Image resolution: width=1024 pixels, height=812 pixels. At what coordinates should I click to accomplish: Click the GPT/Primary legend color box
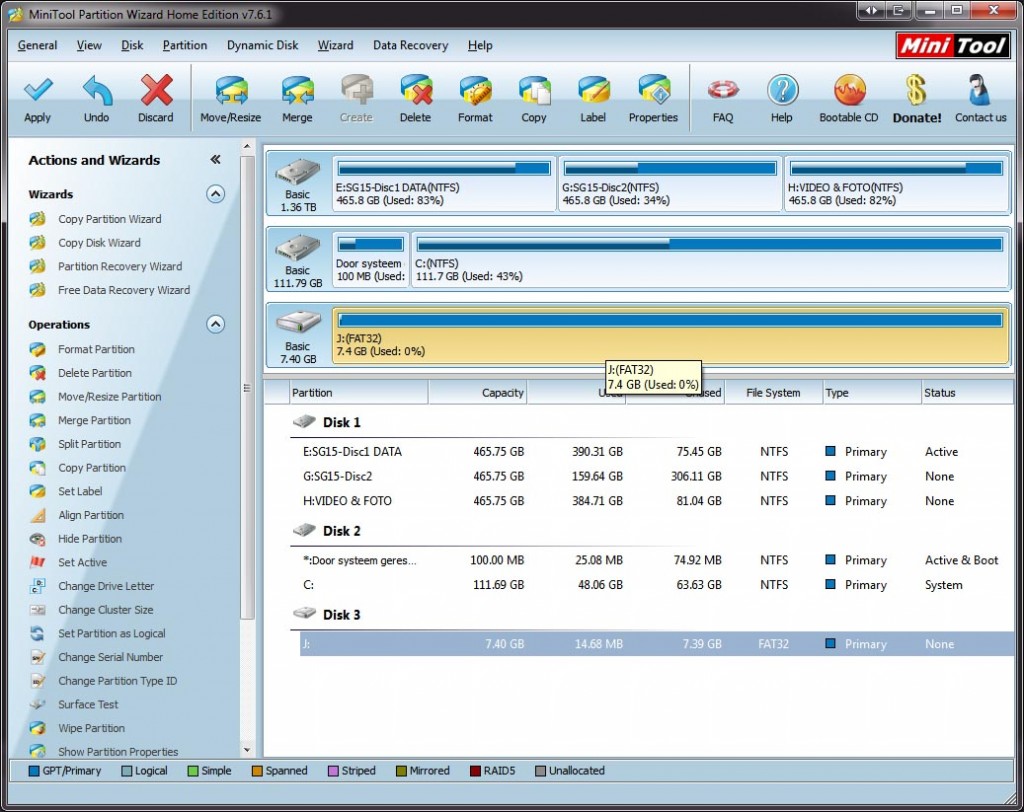(x=34, y=771)
